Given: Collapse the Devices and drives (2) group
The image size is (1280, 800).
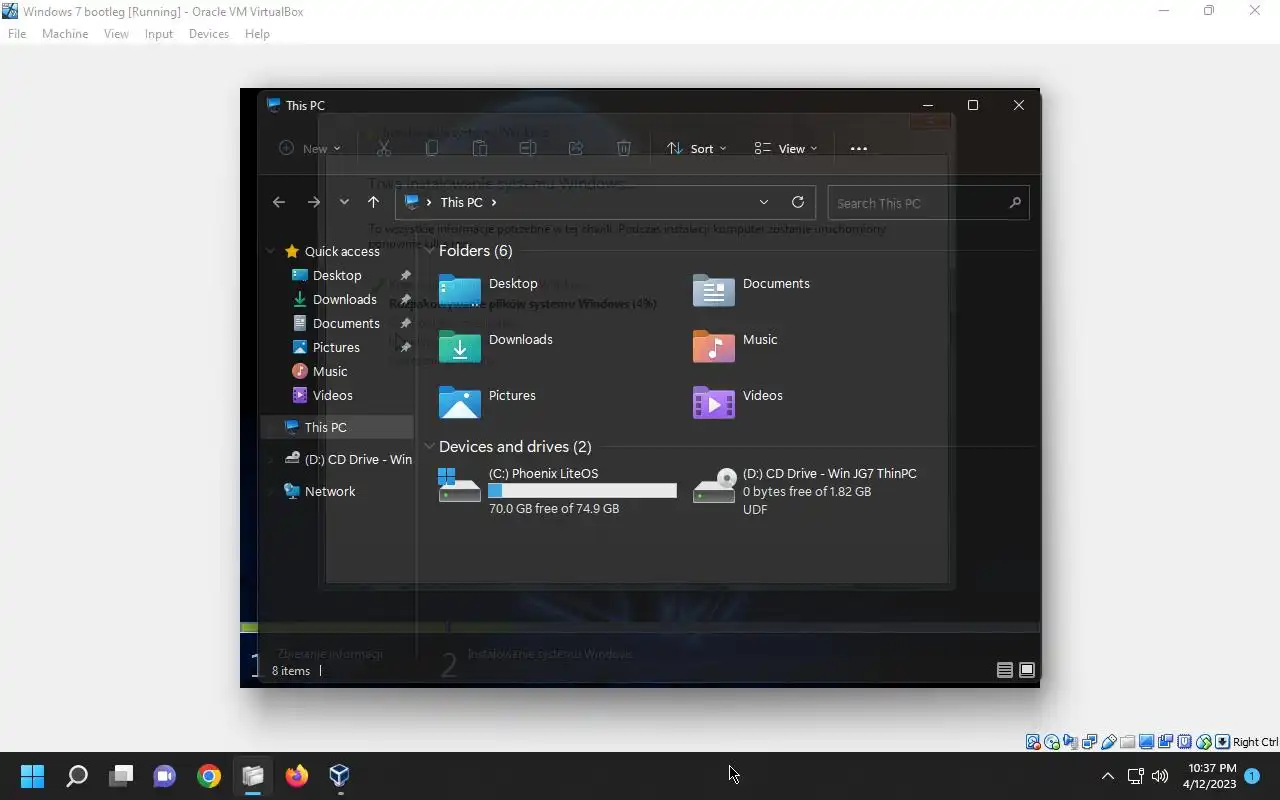Looking at the screenshot, I should pos(429,447).
